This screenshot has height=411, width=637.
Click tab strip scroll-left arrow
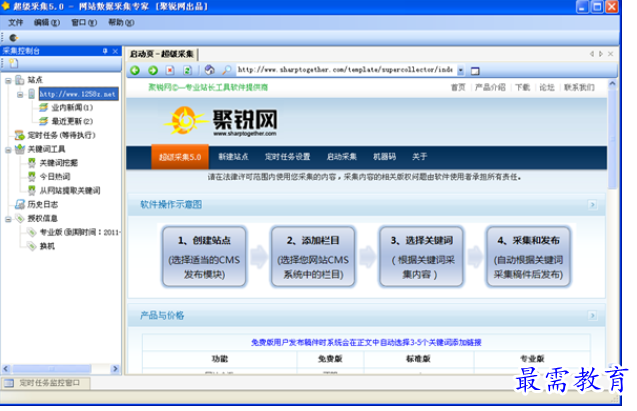[592, 54]
